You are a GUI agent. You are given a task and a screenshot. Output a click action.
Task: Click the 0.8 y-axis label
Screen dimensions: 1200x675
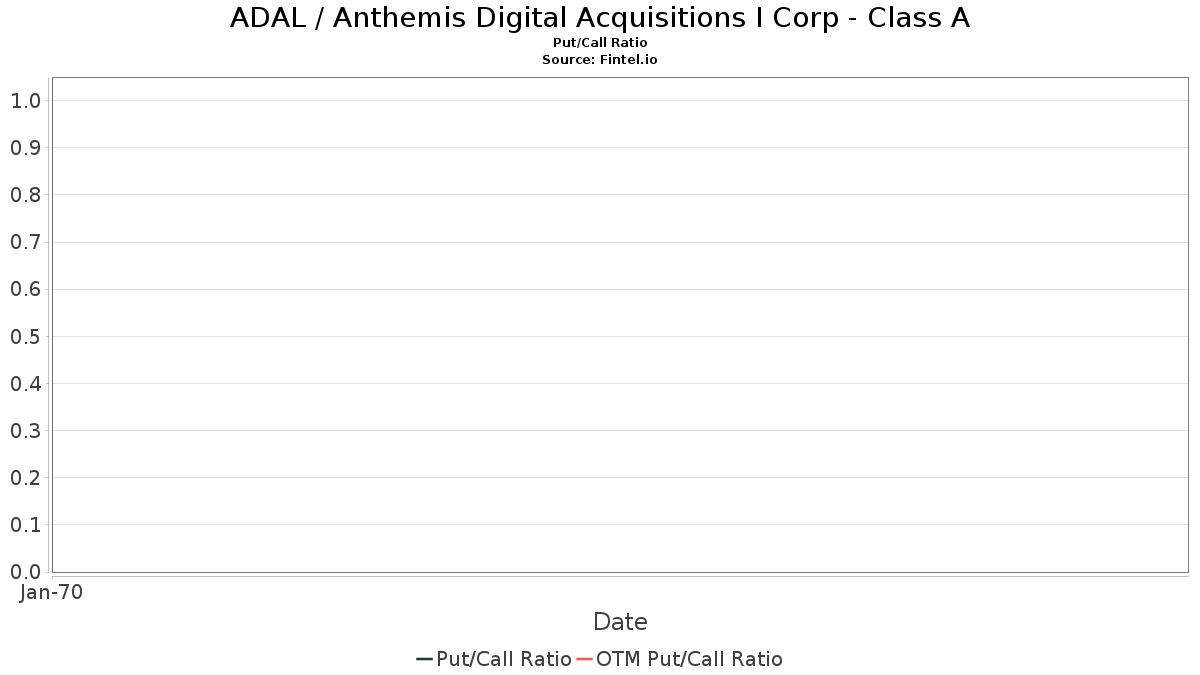click(26, 194)
